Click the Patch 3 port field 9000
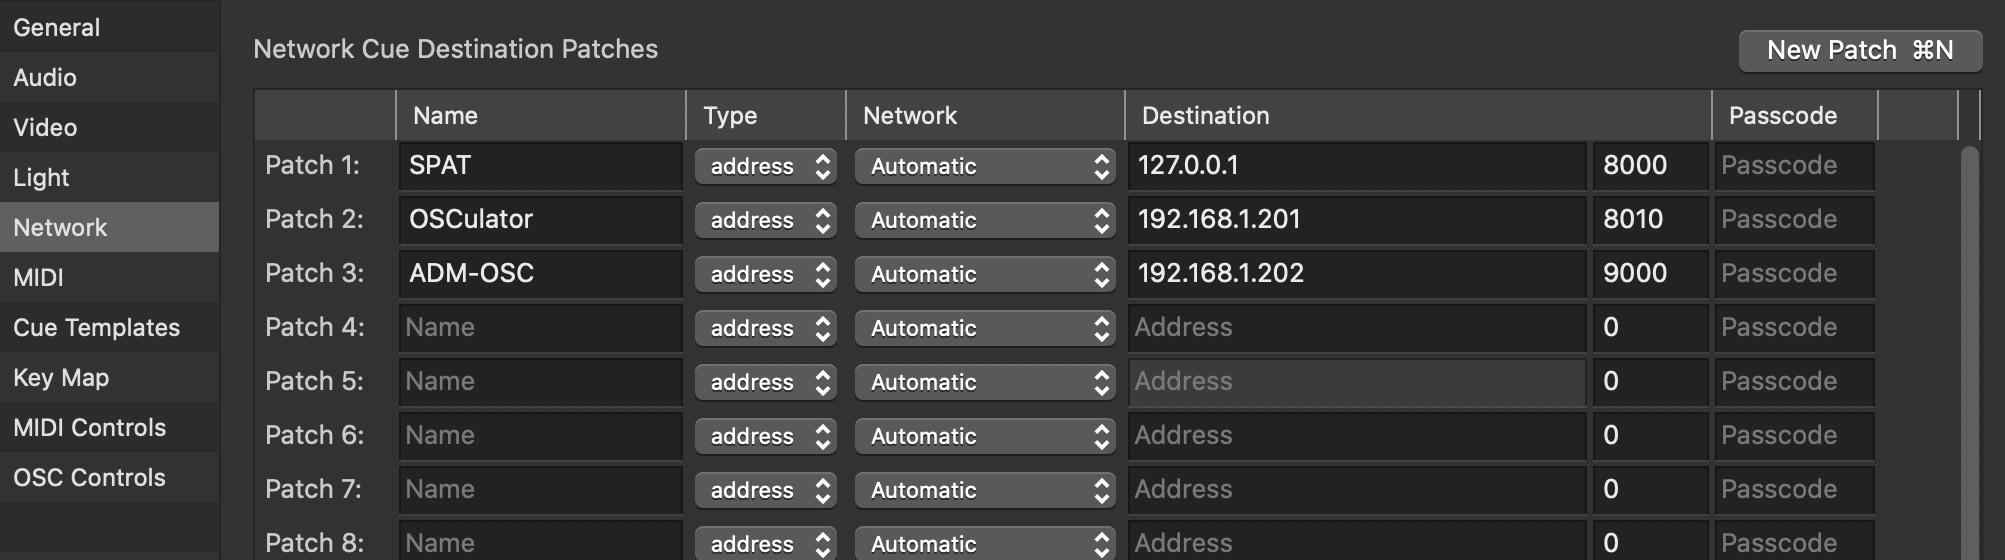This screenshot has width=2005, height=560. pyautogui.click(x=1649, y=274)
